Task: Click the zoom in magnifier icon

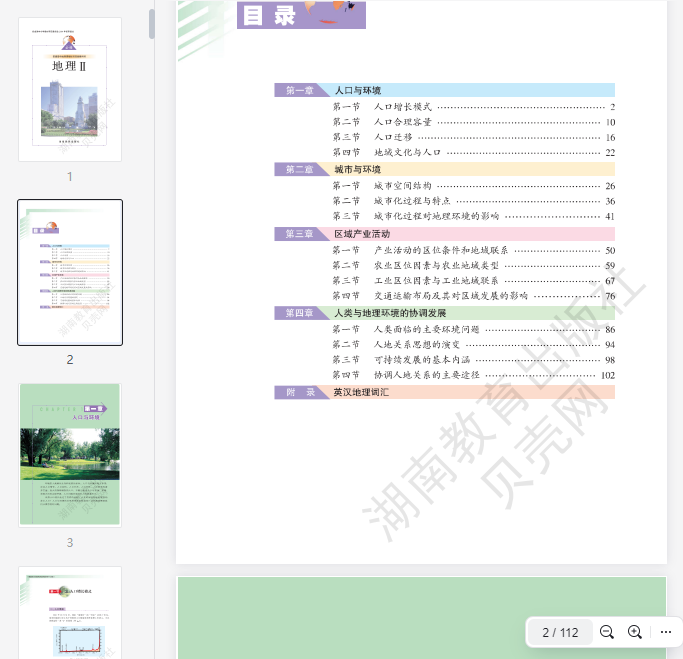Action: click(x=635, y=632)
